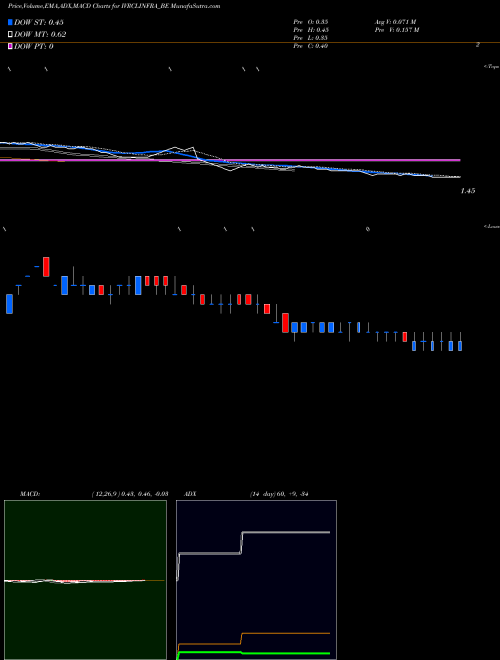Click the white DOW MT legend swatch
The height and width of the screenshot is (660, 500).
click(10, 35)
